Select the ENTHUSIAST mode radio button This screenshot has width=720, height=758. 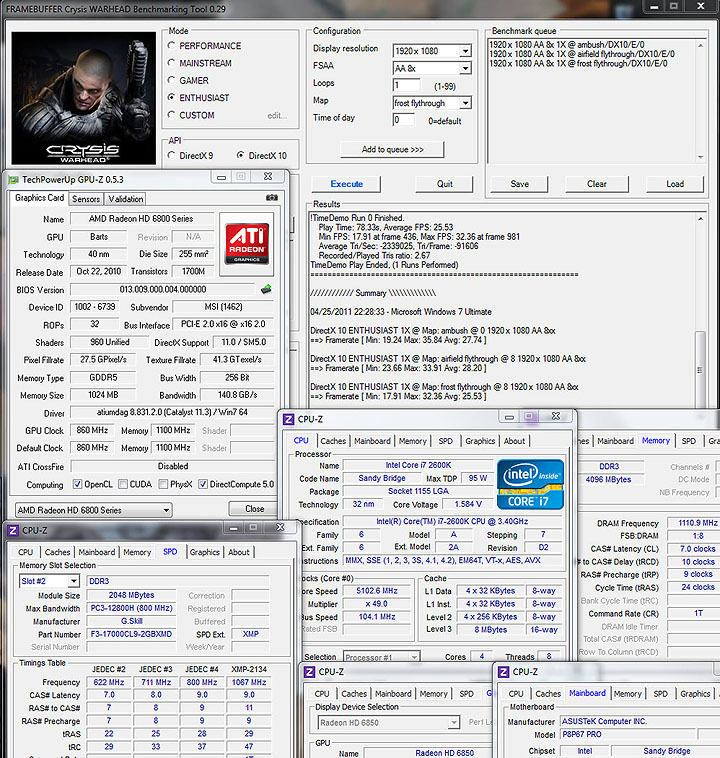(171, 98)
